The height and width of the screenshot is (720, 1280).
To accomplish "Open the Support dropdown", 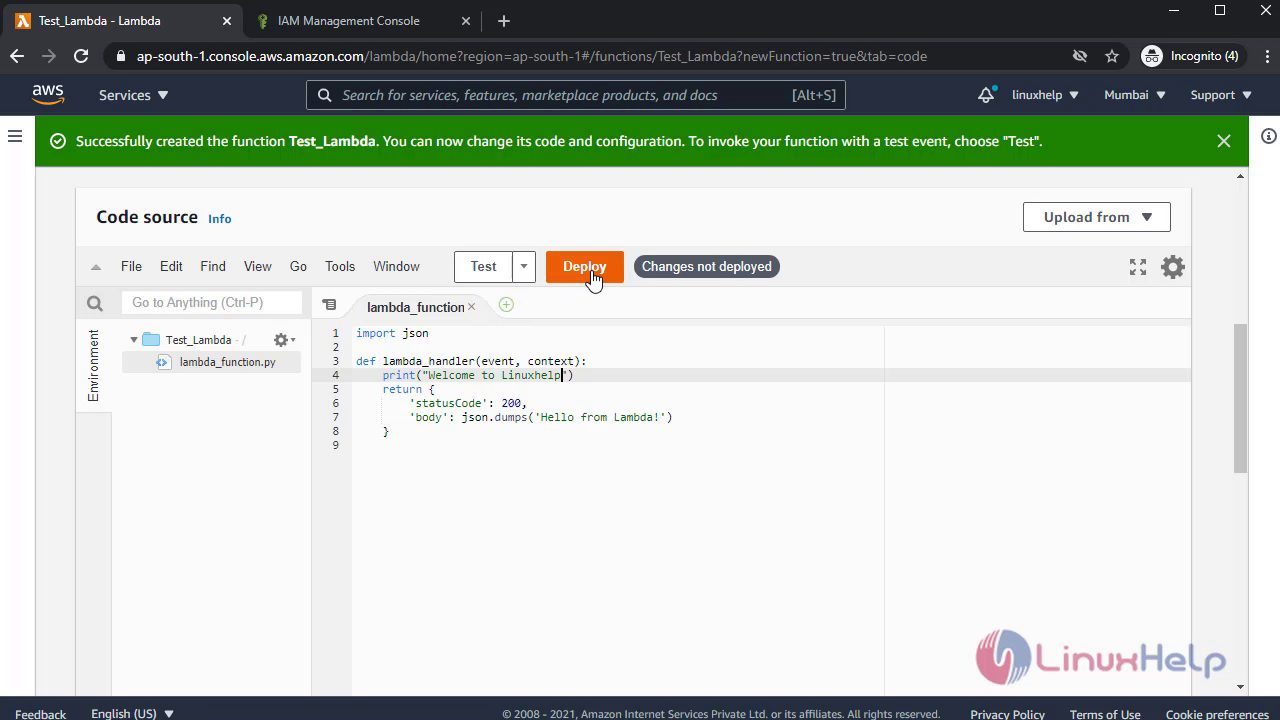I will tap(1221, 95).
